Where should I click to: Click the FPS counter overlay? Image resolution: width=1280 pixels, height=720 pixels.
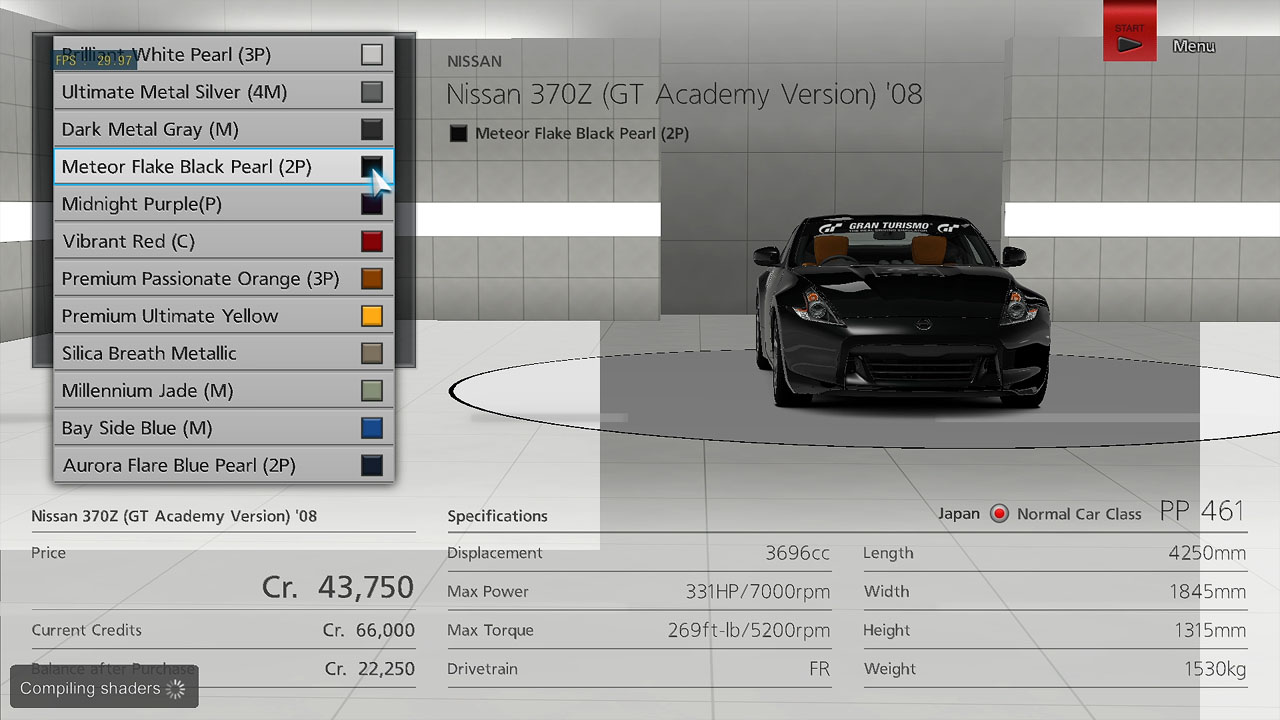click(x=94, y=60)
